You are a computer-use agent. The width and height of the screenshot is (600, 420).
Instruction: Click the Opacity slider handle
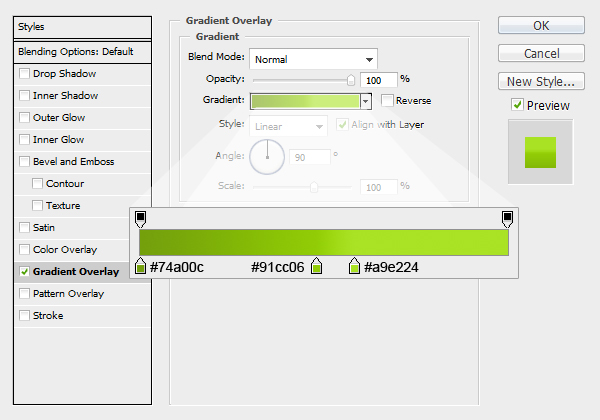(351, 80)
